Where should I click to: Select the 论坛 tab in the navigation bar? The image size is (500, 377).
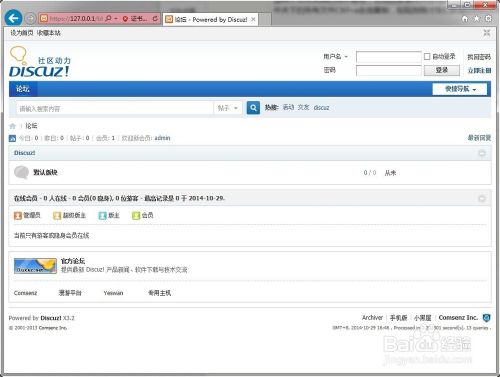[23, 89]
